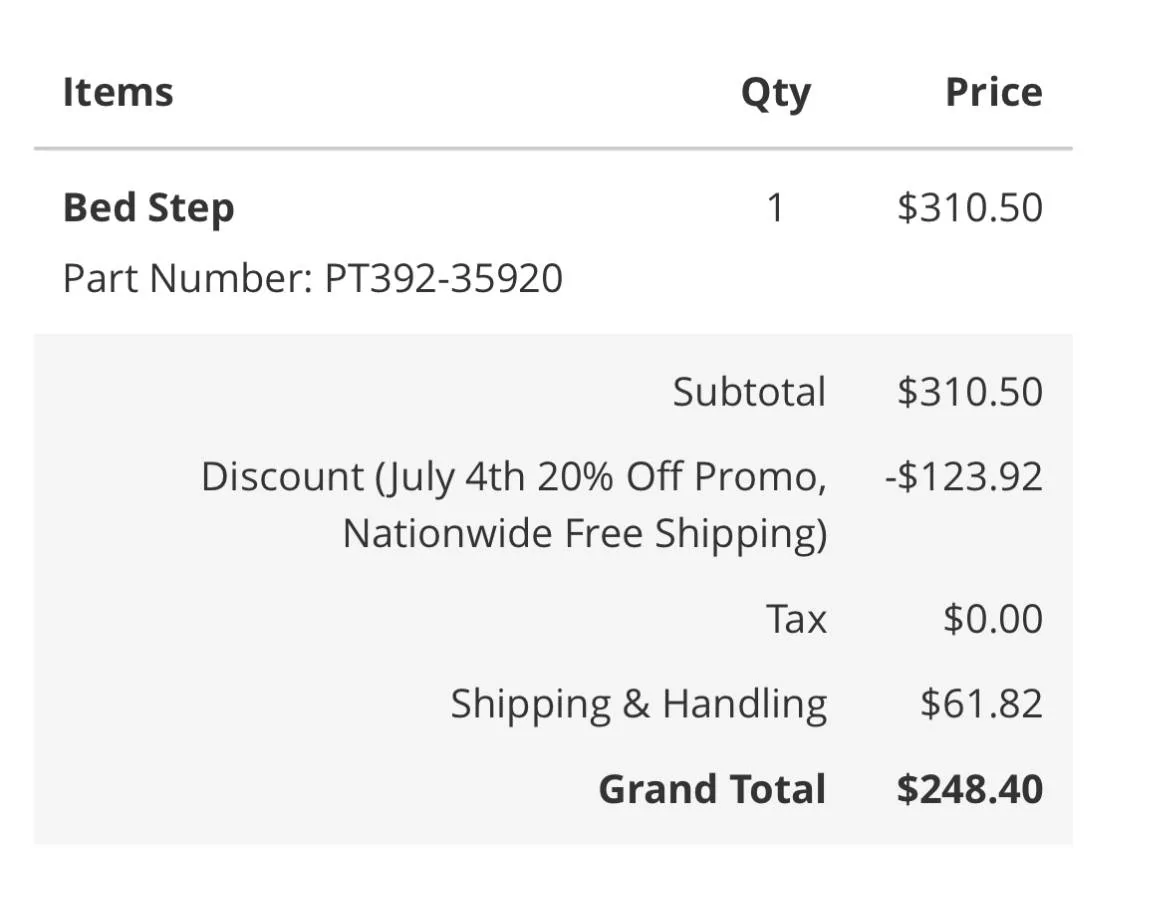
Task: Click the word Discount in the totals
Action: click(282, 477)
